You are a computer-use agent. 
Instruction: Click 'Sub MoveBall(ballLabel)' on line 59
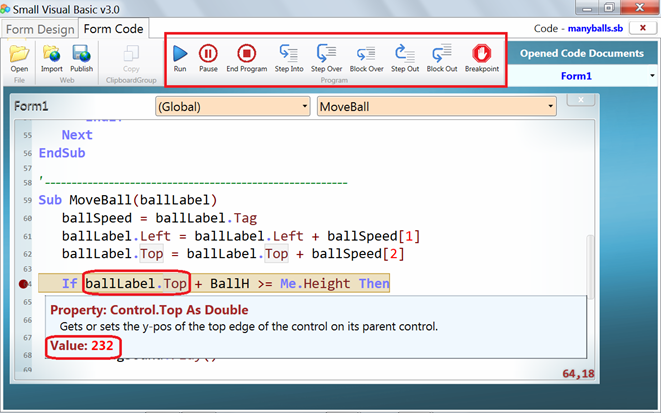pyautogui.click(x=128, y=200)
